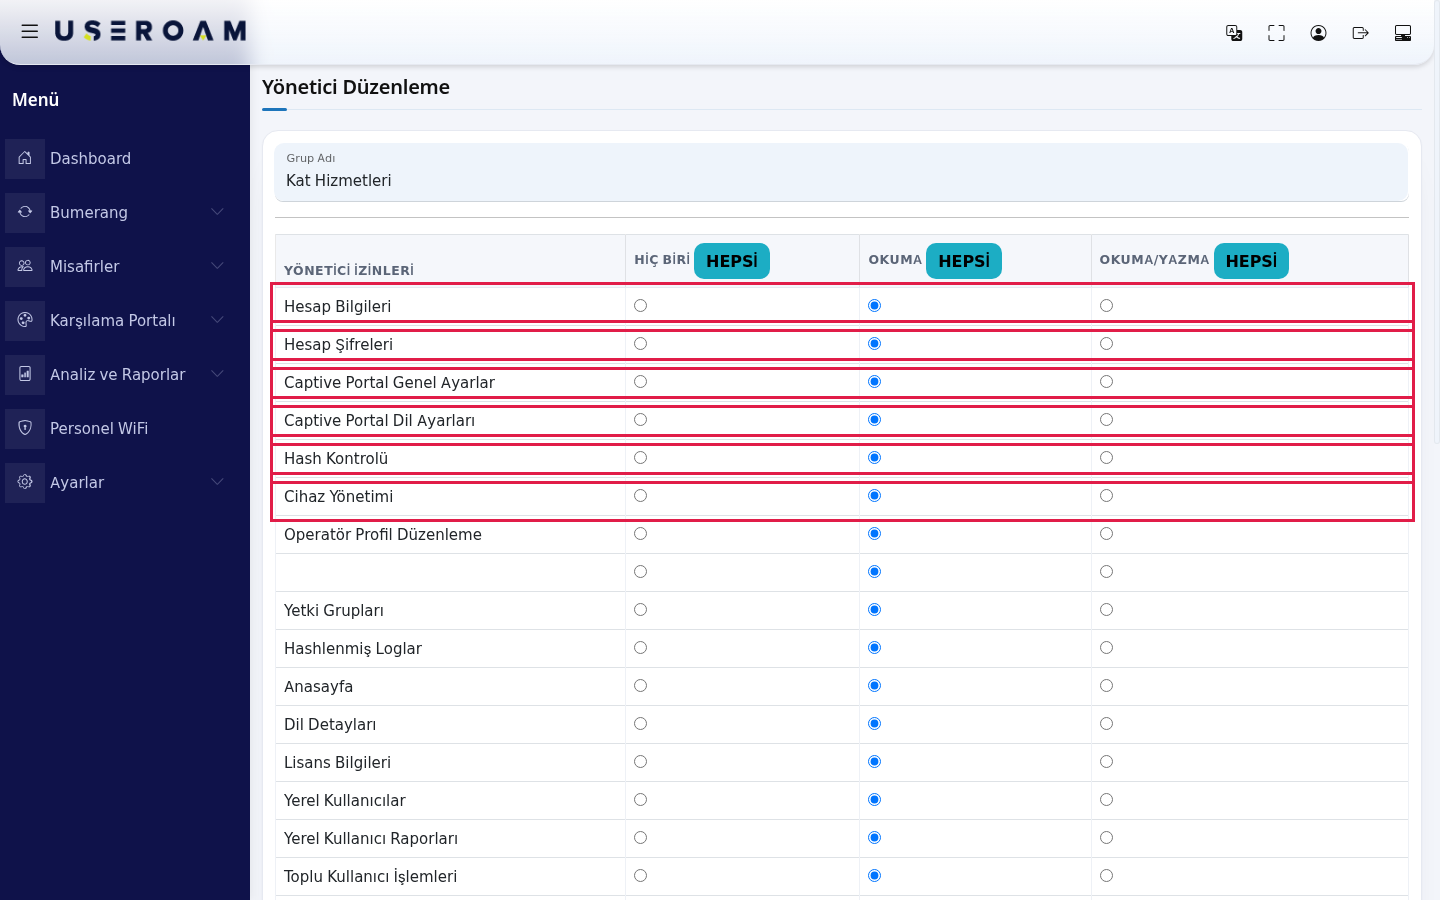This screenshot has height=900, width=1440.
Task: Set Lisans Bilgileri to Okuma/Yazma
Action: click(x=1106, y=762)
